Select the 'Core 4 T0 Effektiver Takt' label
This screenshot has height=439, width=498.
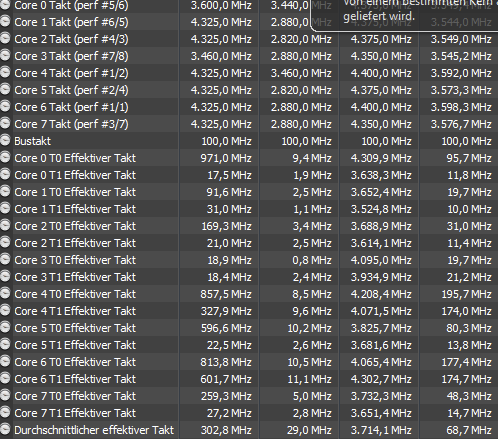(75, 294)
